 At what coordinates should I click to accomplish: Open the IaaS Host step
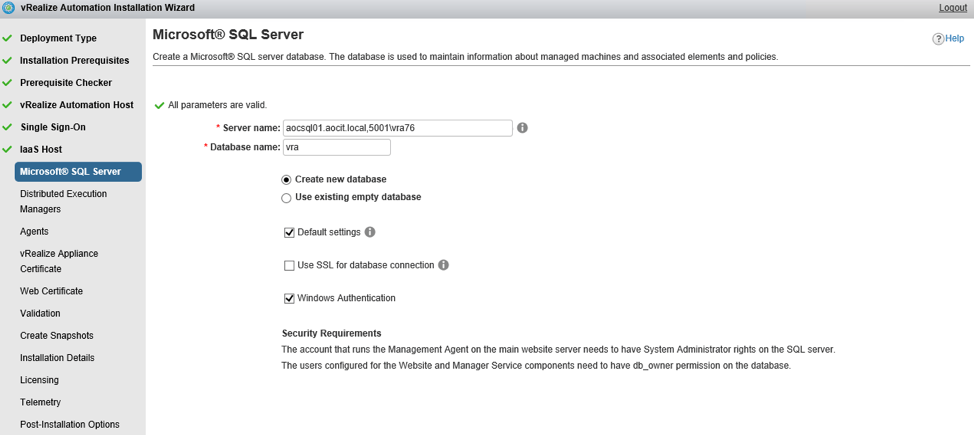(x=41, y=149)
